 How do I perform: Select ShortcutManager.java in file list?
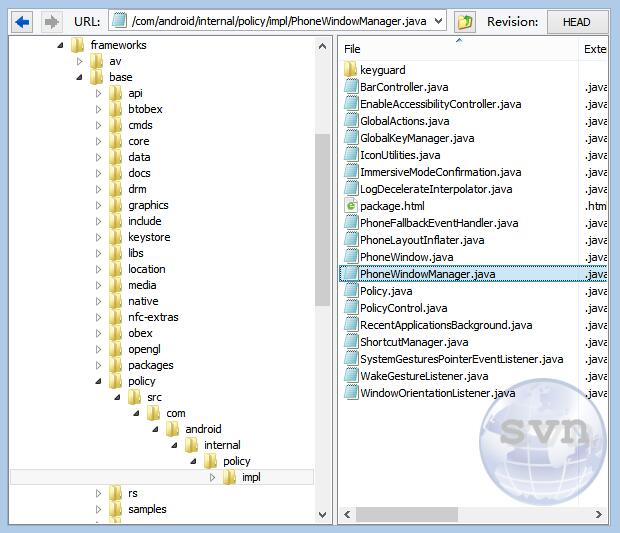414,342
